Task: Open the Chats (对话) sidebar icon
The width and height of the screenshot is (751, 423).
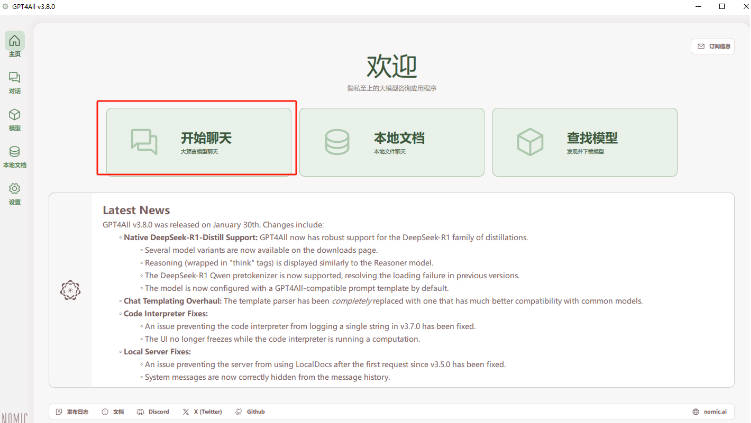Action: [x=15, y=82]
